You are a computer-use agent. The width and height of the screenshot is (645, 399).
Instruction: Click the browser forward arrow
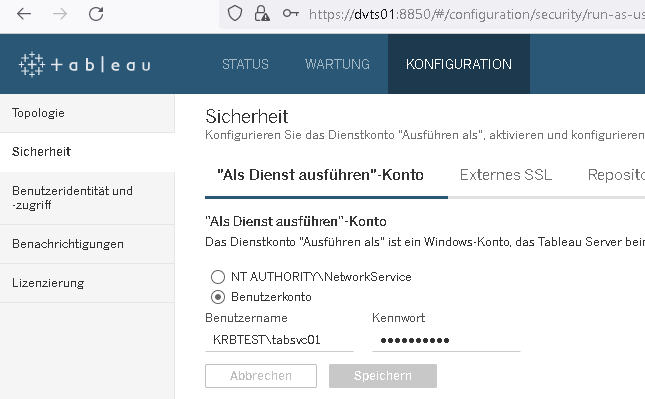pos(60,14)
